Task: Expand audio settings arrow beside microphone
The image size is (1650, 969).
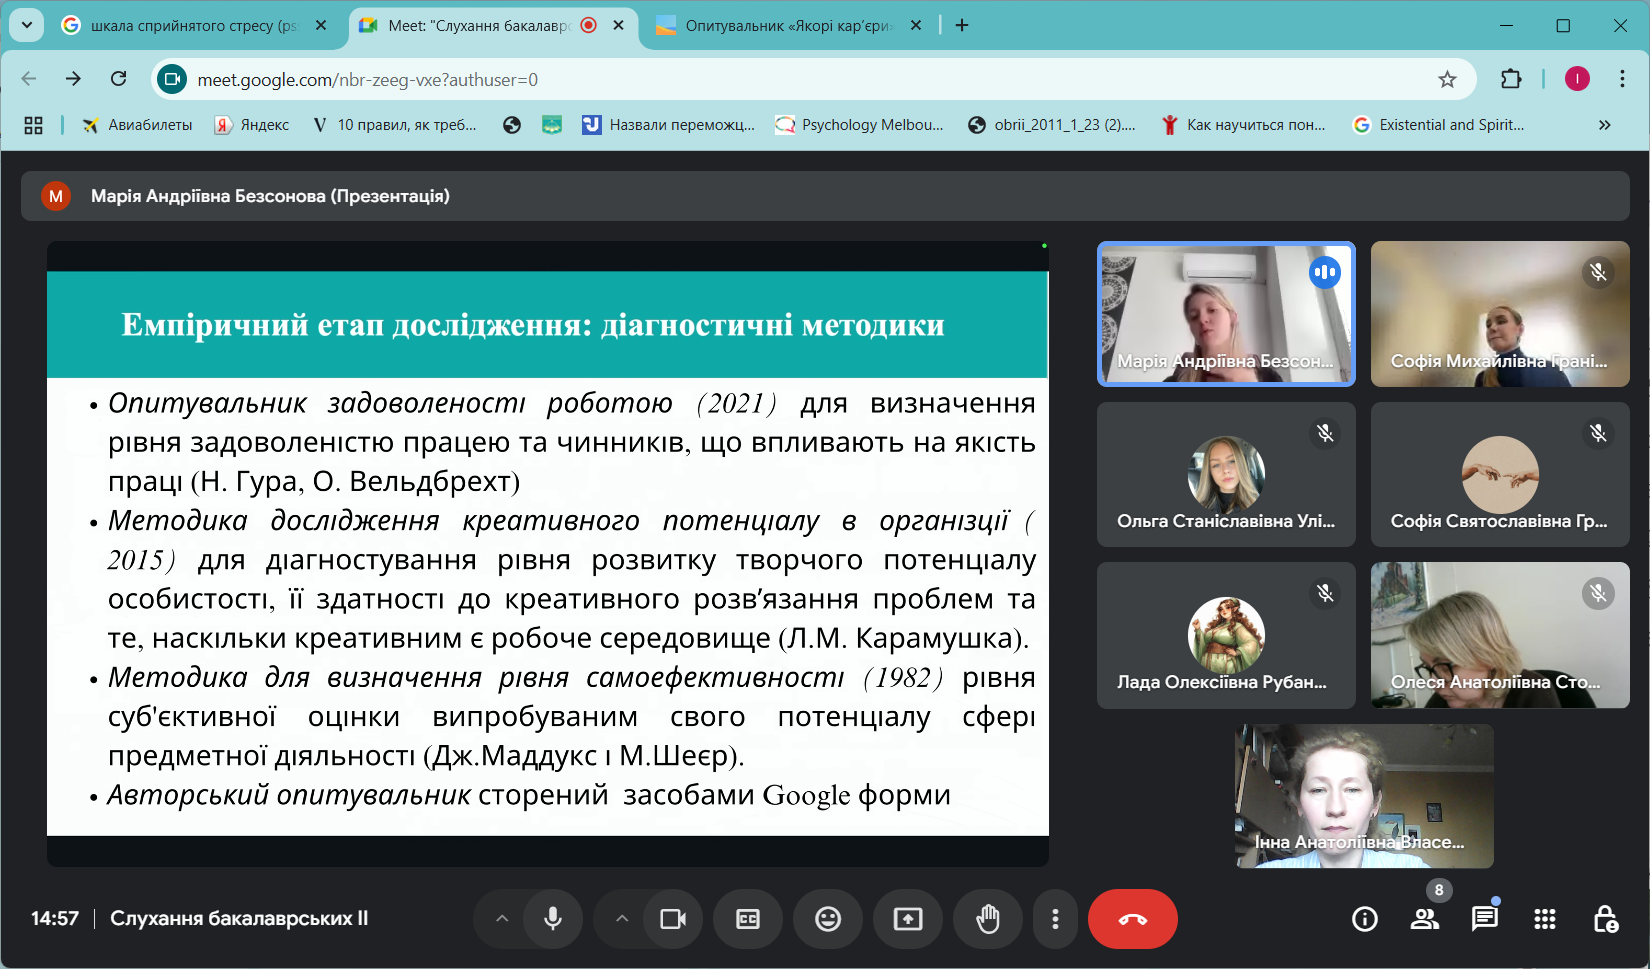Action: click(502, 919)
